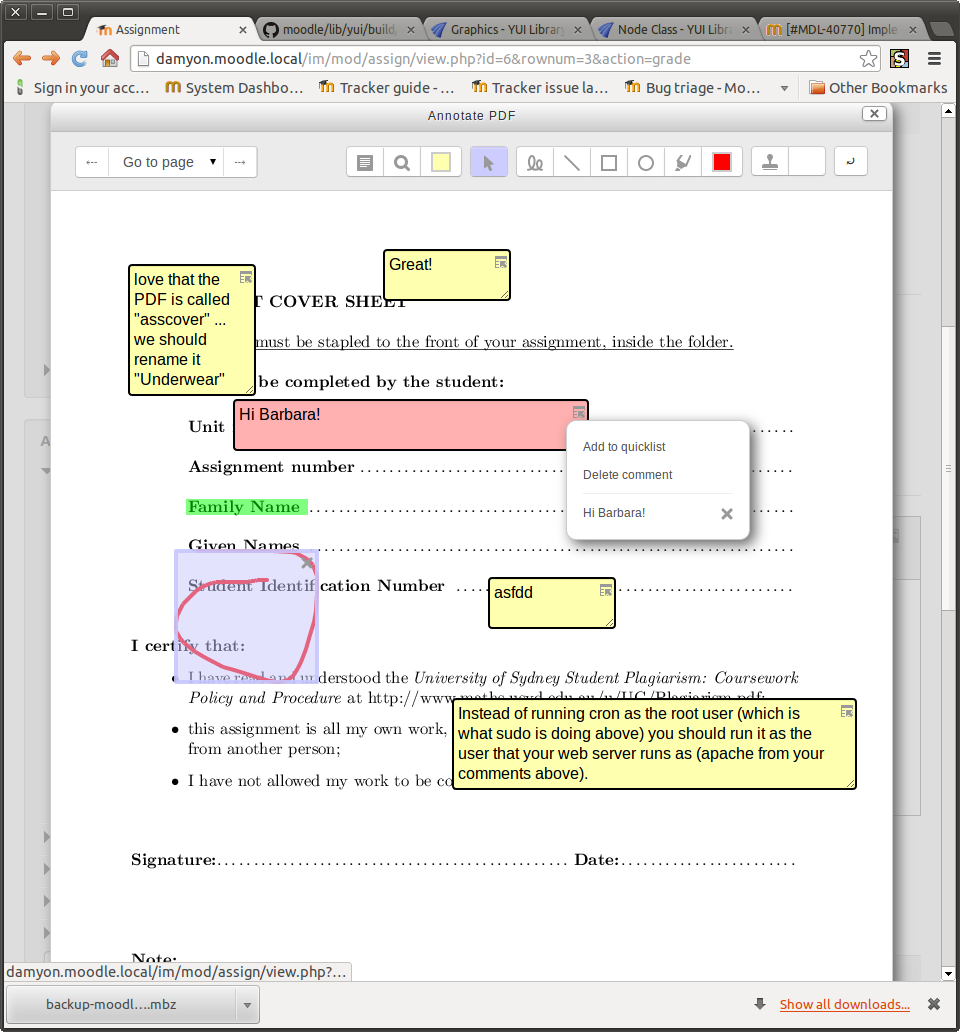
Task: Select the stamp tool
Action: tap(770, 163)
